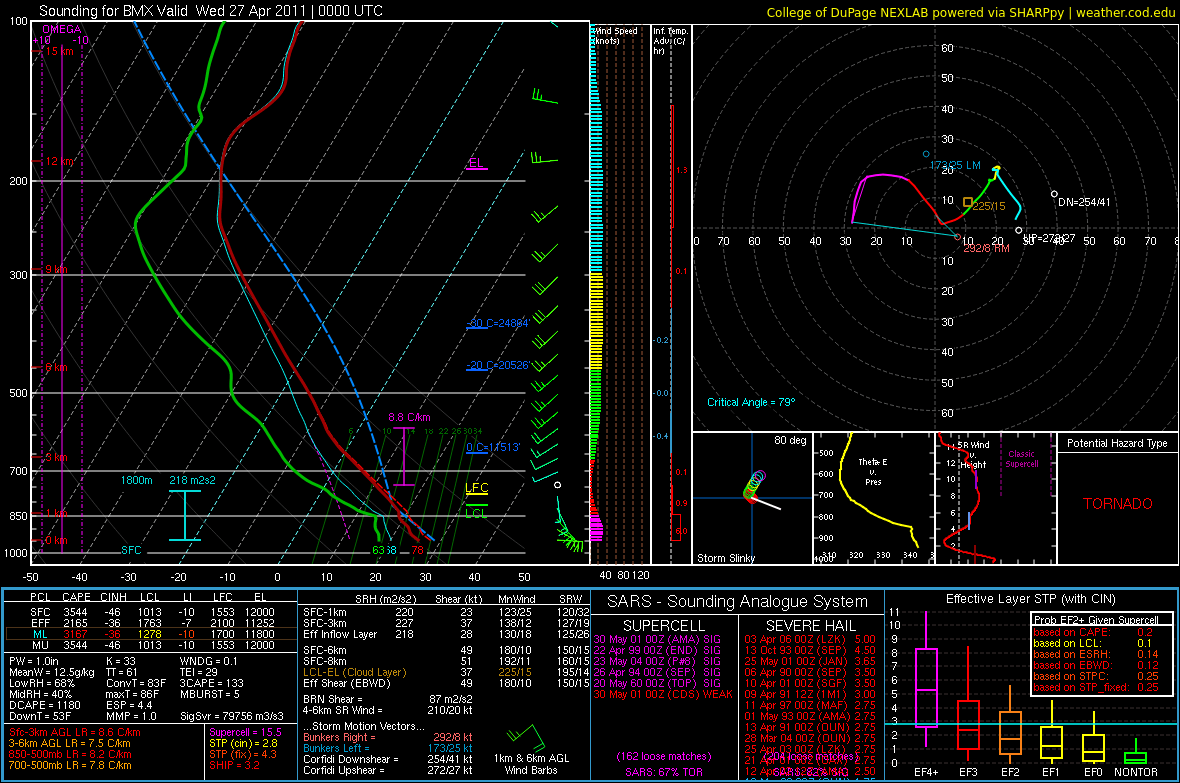Click the Storm Slinky colored circles
Viewport: 1180px width, 783px height.
pyautogui.click(x=754, y=485)
